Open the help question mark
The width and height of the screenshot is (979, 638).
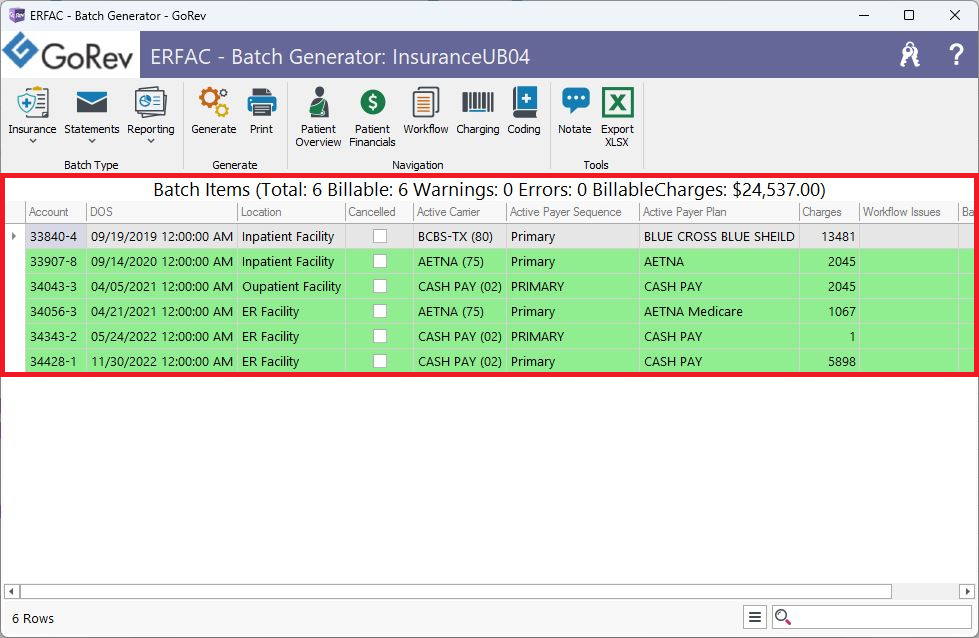click(956, 55)
